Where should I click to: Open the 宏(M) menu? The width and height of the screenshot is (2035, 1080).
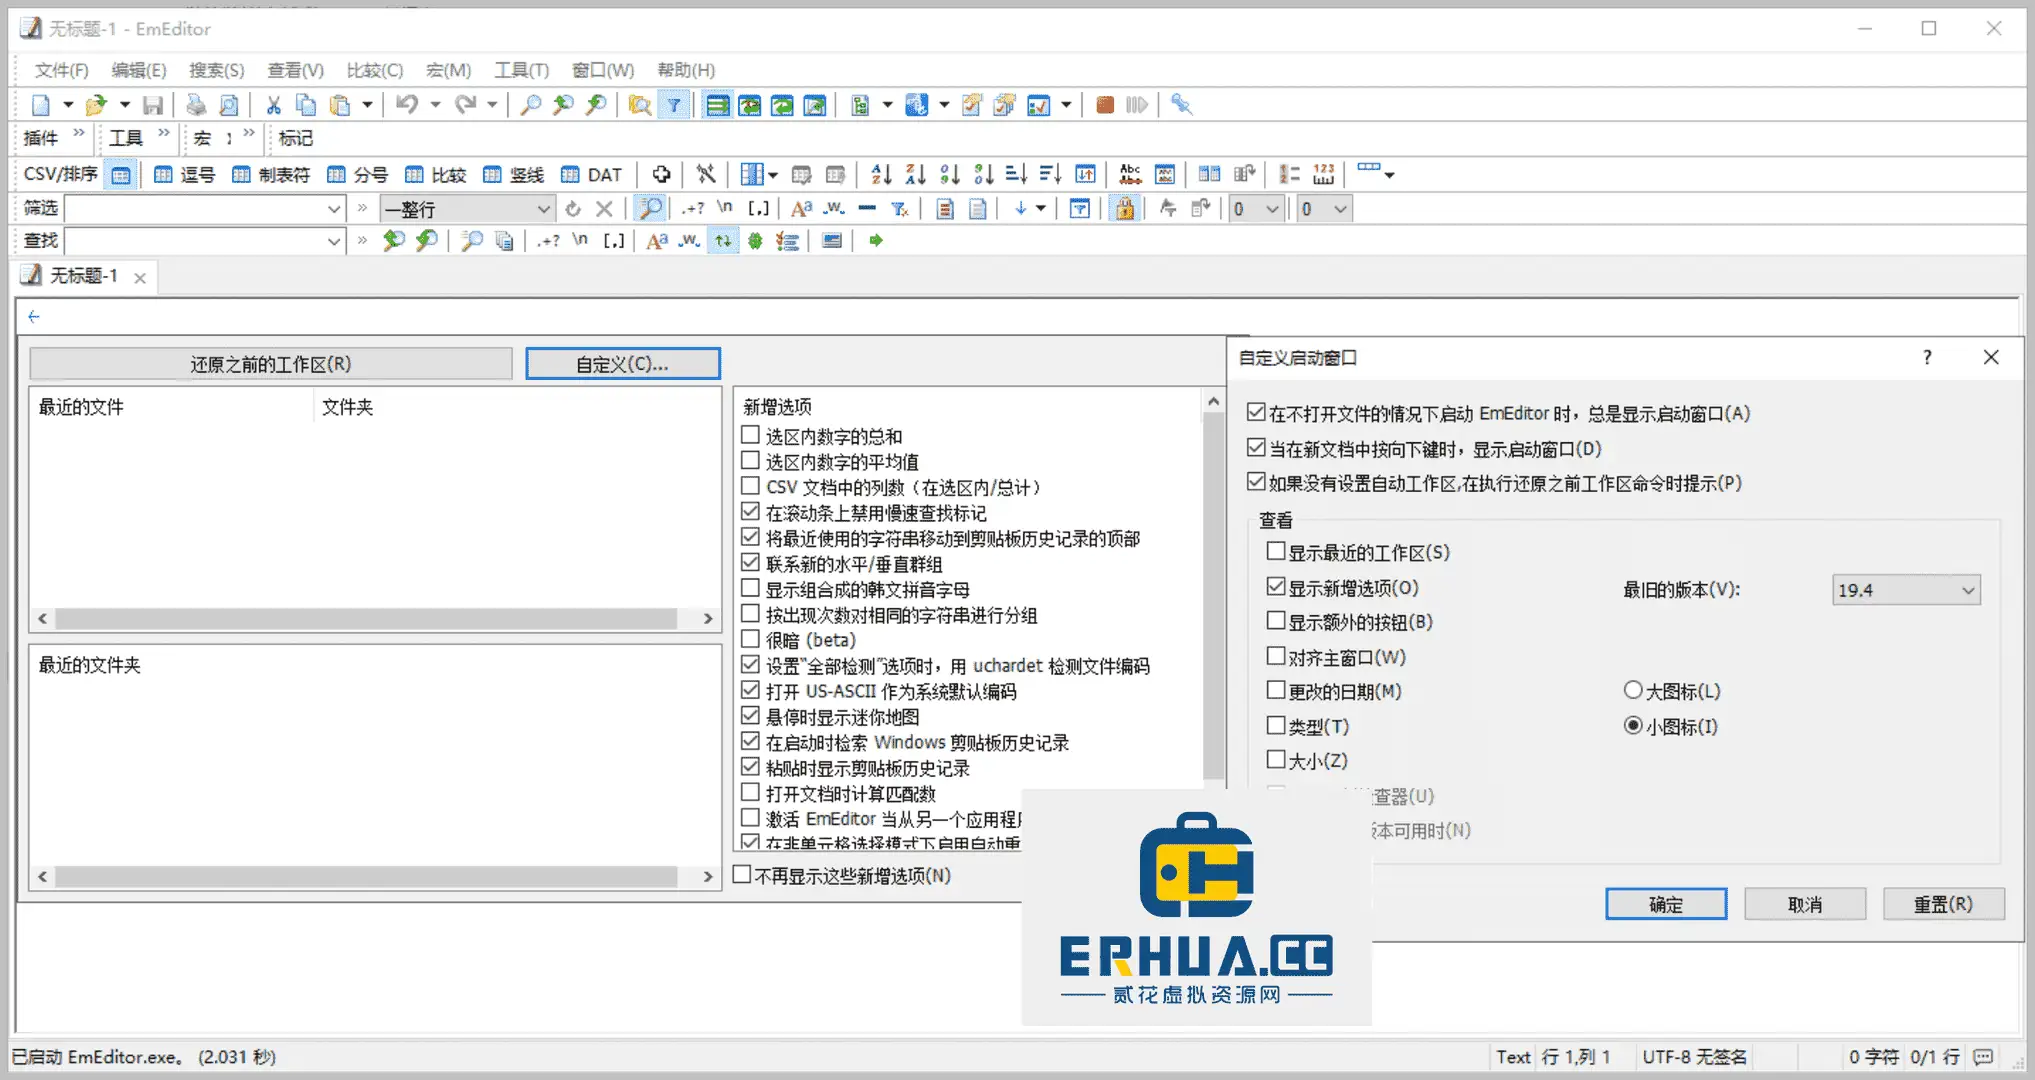[448, 70]
